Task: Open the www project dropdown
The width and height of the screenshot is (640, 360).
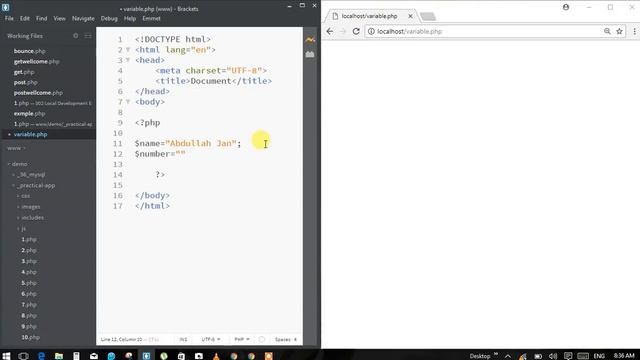Action: pos(16,148)
